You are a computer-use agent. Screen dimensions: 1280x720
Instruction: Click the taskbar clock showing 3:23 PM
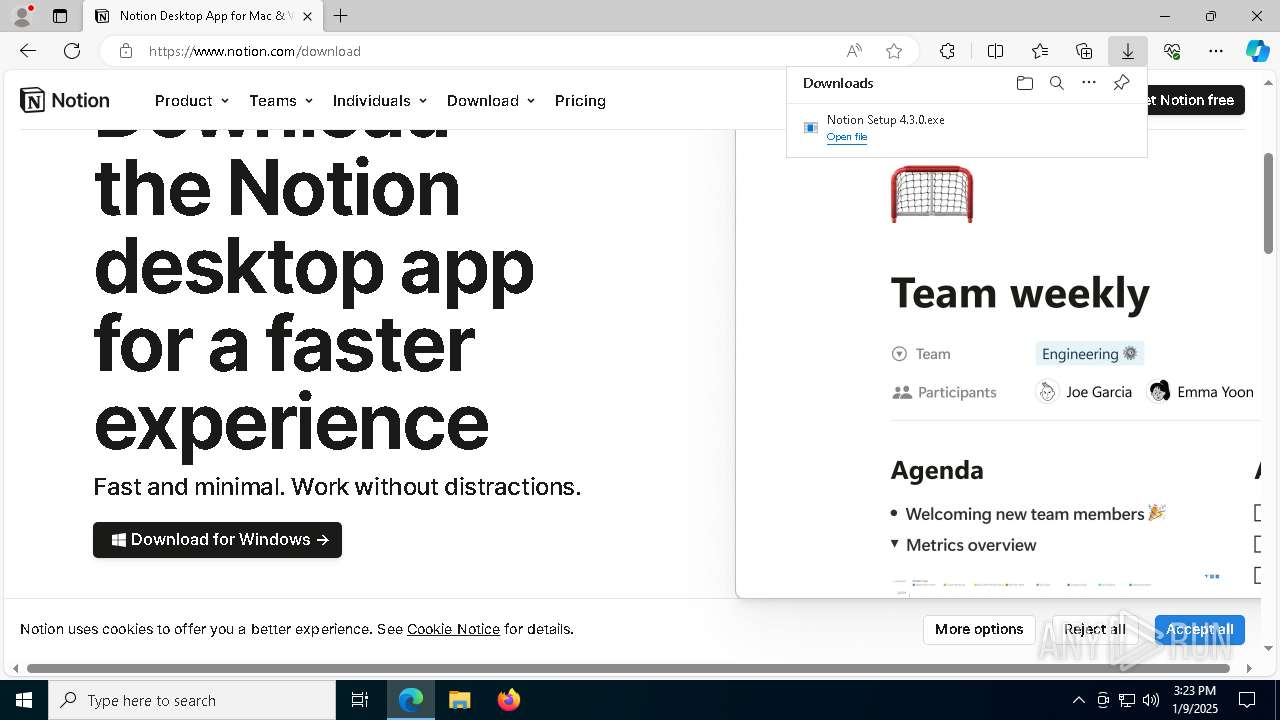click(x=1194, y=700)
